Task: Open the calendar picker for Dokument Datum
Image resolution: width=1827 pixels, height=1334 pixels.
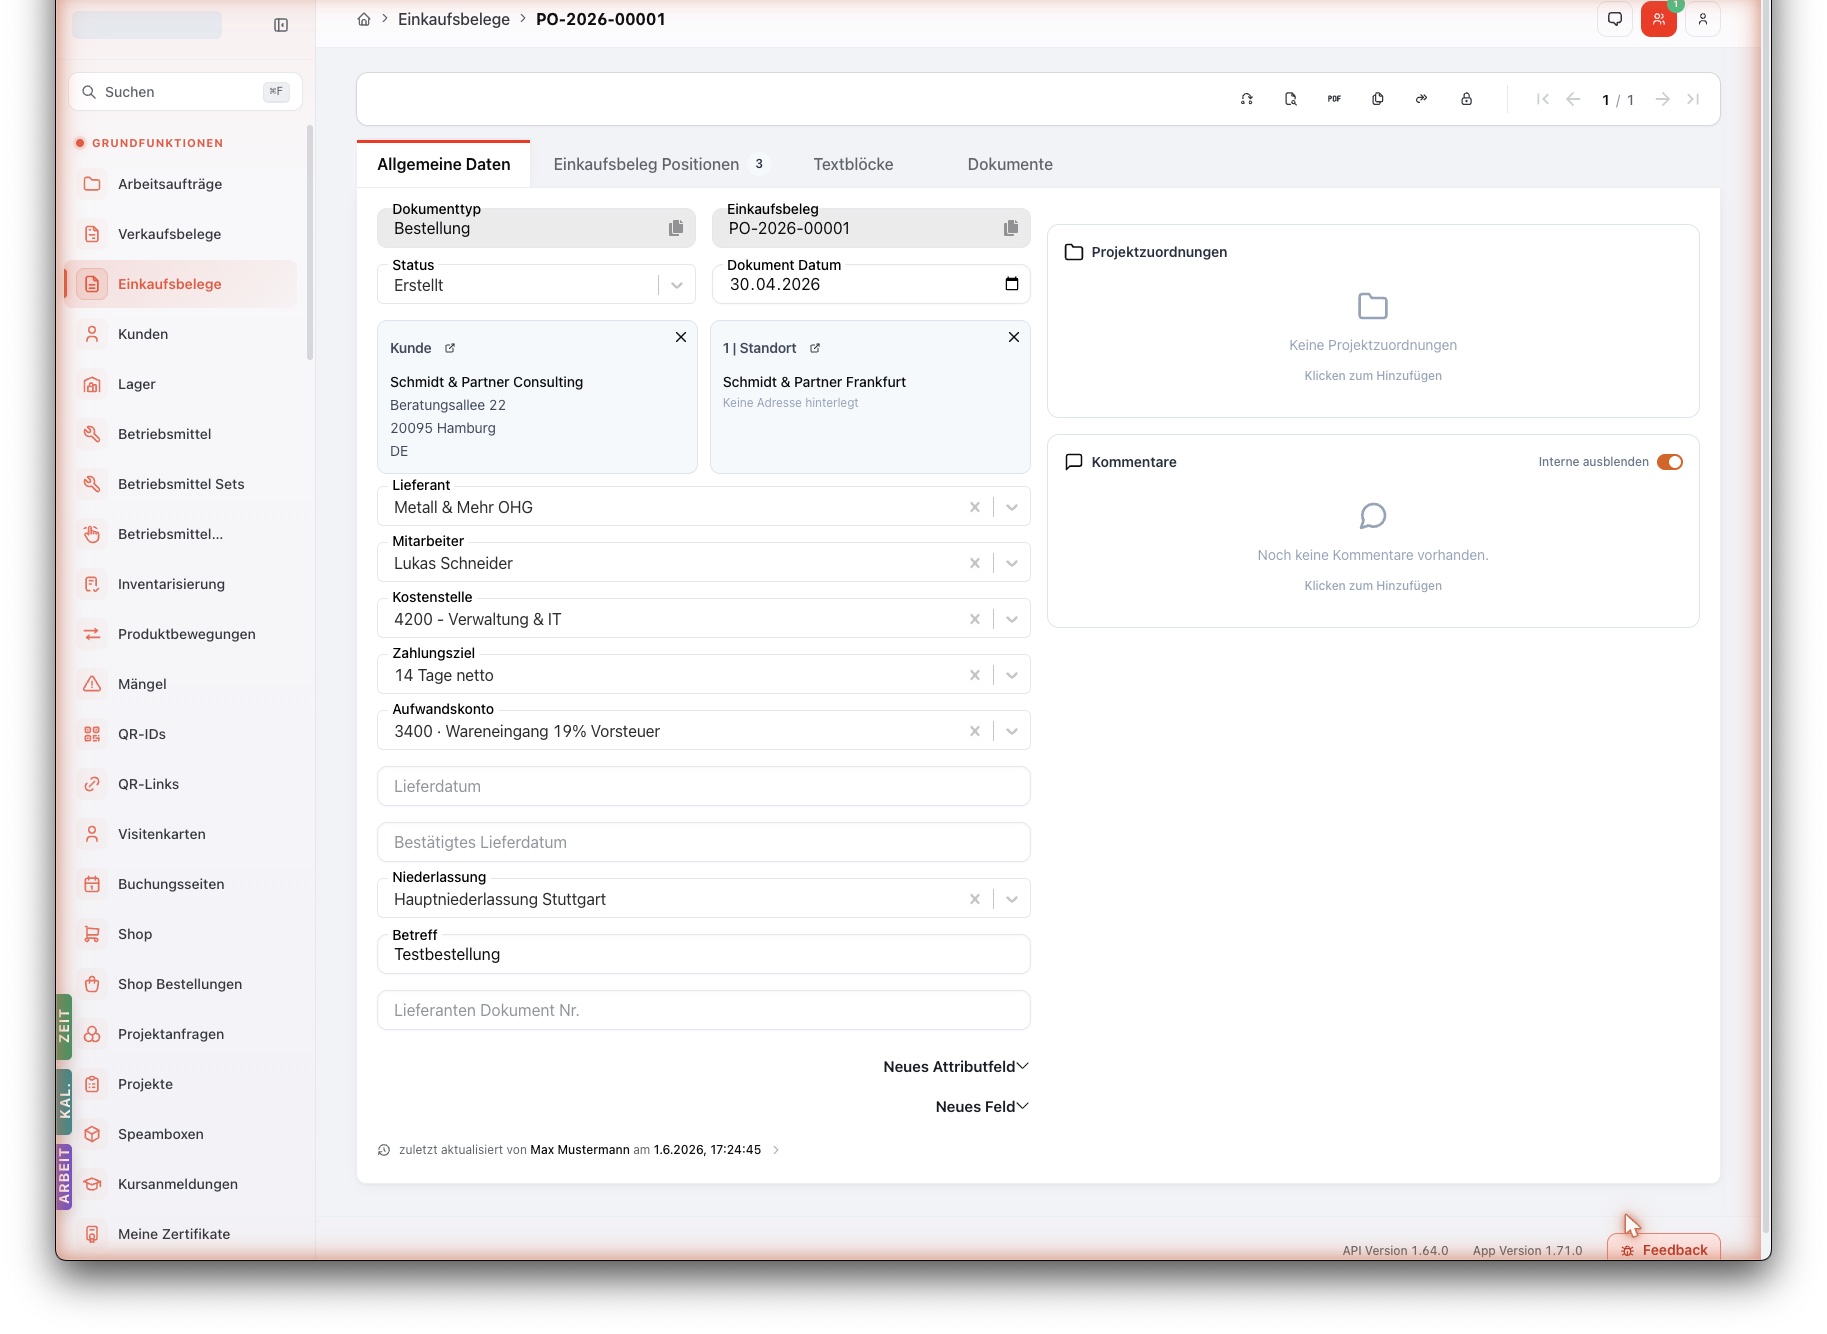Action: click(x=1012, y=284)
